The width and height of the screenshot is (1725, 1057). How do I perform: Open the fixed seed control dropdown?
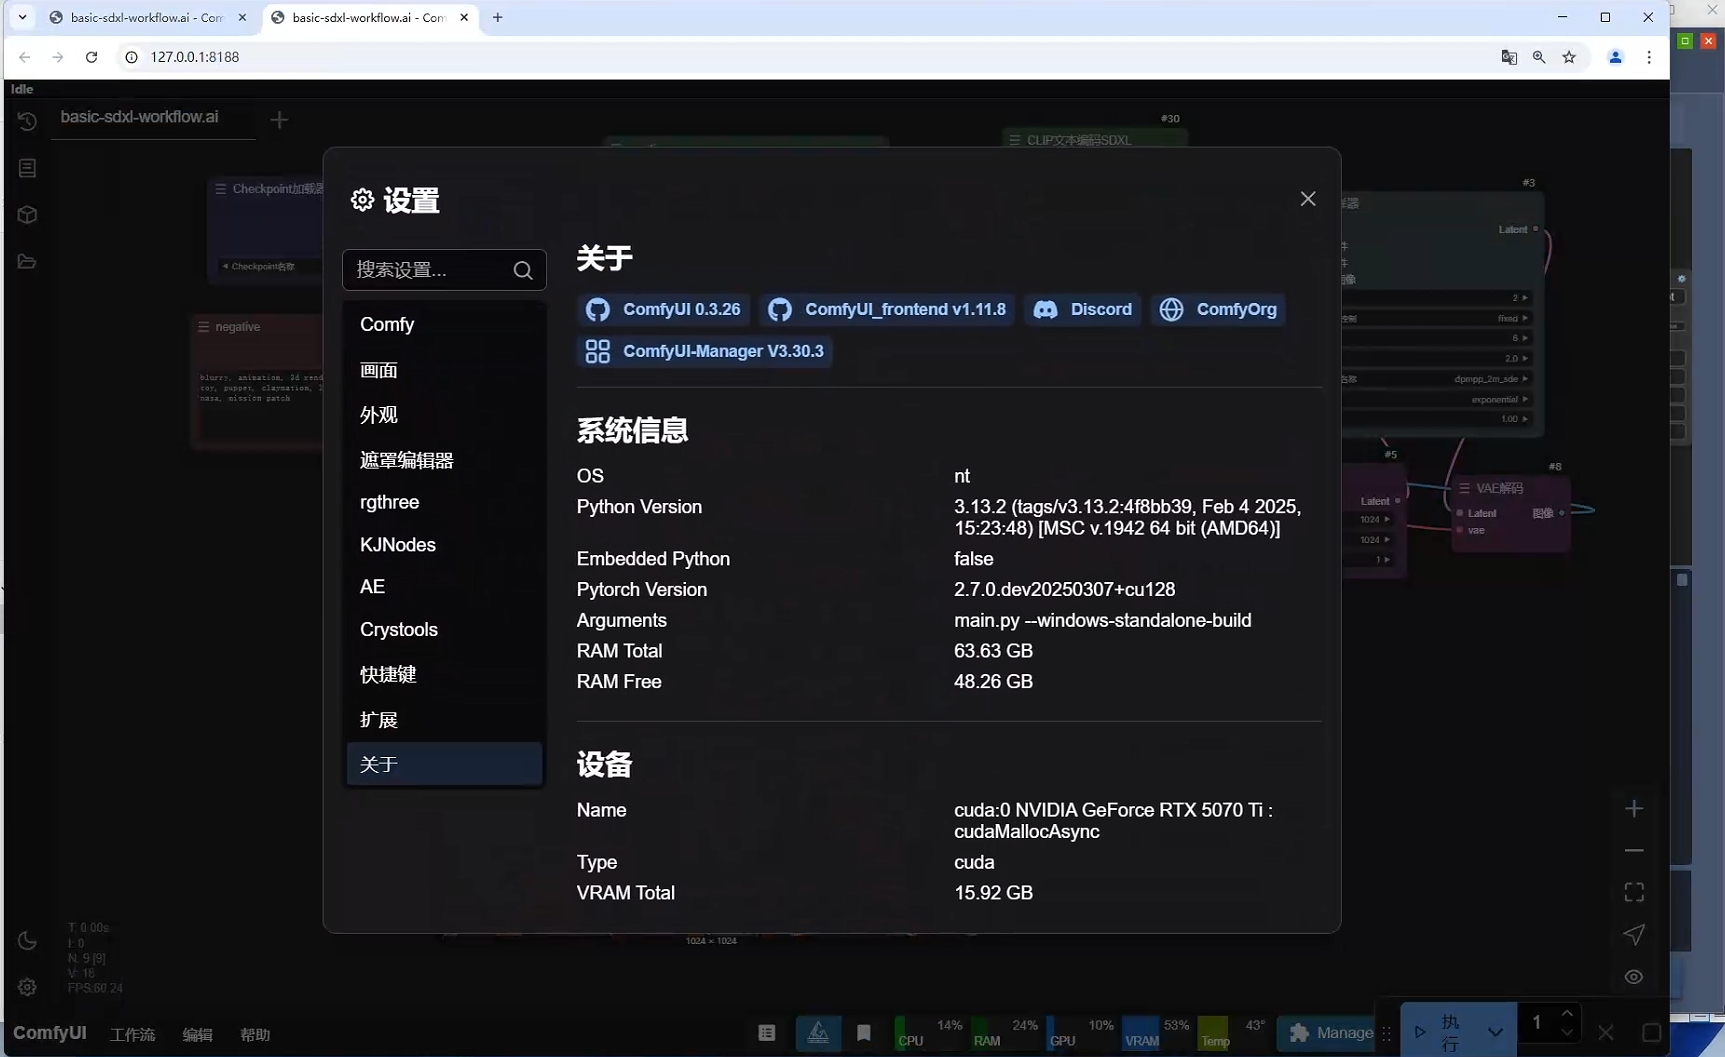1437,318
